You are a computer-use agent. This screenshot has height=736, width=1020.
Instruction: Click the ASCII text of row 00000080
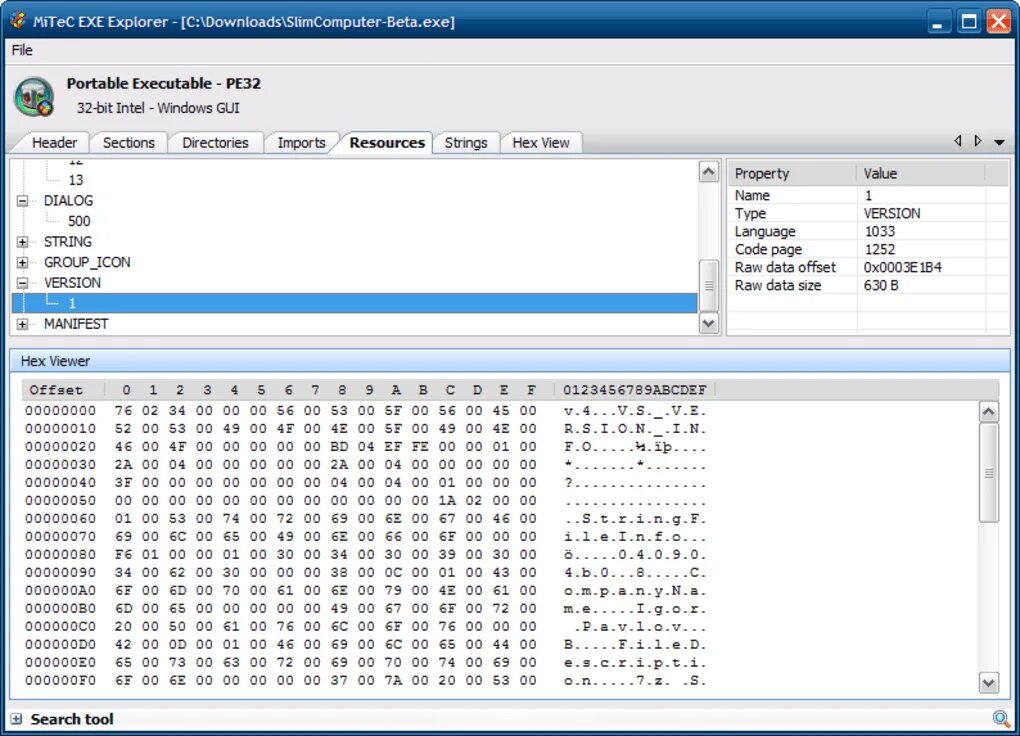(x=635, y=554)
